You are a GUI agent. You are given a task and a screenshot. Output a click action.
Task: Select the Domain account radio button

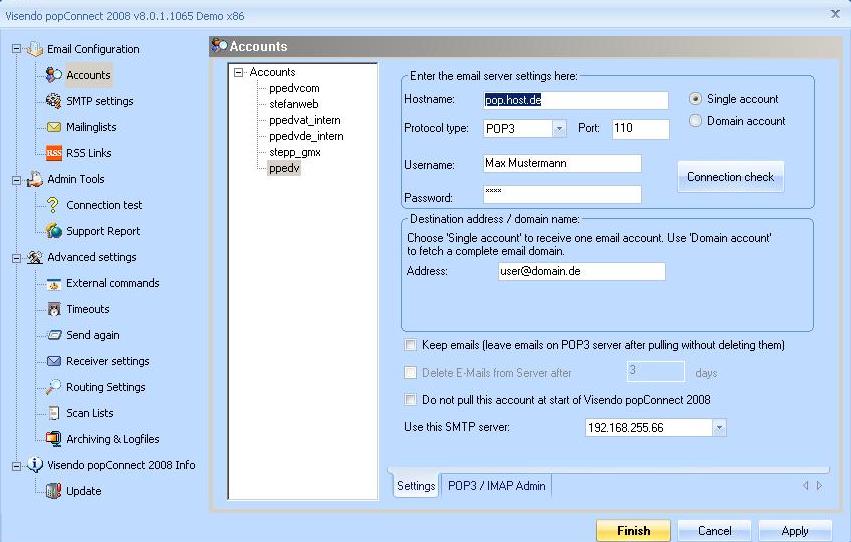coord(695,121)
